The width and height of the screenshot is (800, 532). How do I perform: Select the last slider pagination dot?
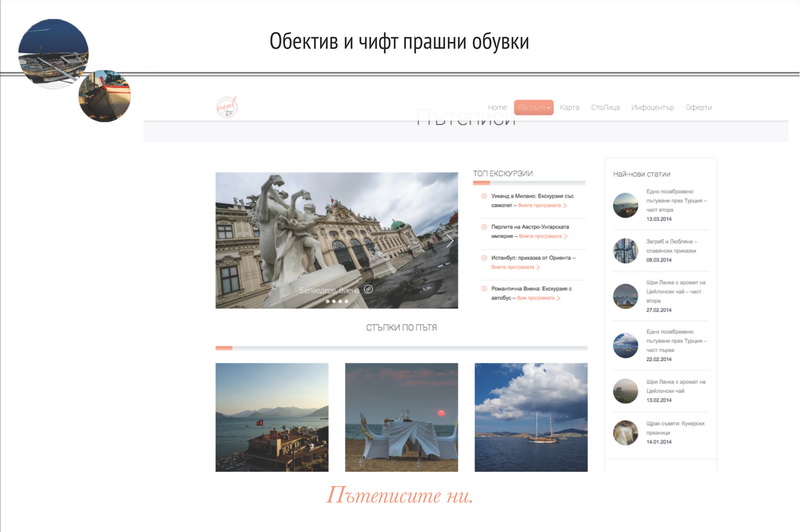(x=347, y=301)
